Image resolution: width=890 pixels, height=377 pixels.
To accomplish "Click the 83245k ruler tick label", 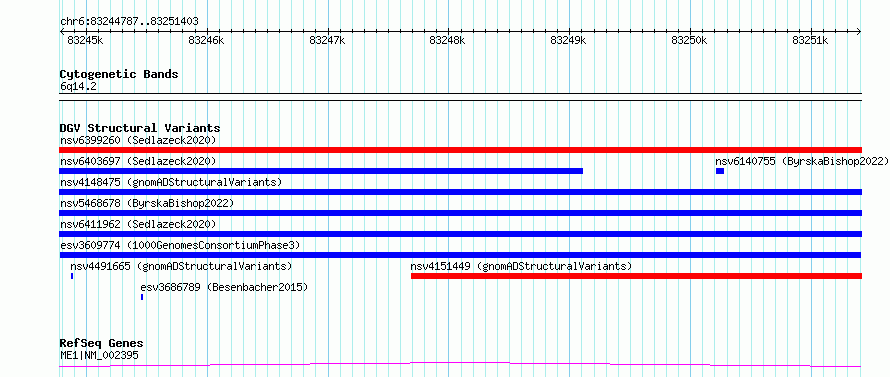I will [85, 40].
